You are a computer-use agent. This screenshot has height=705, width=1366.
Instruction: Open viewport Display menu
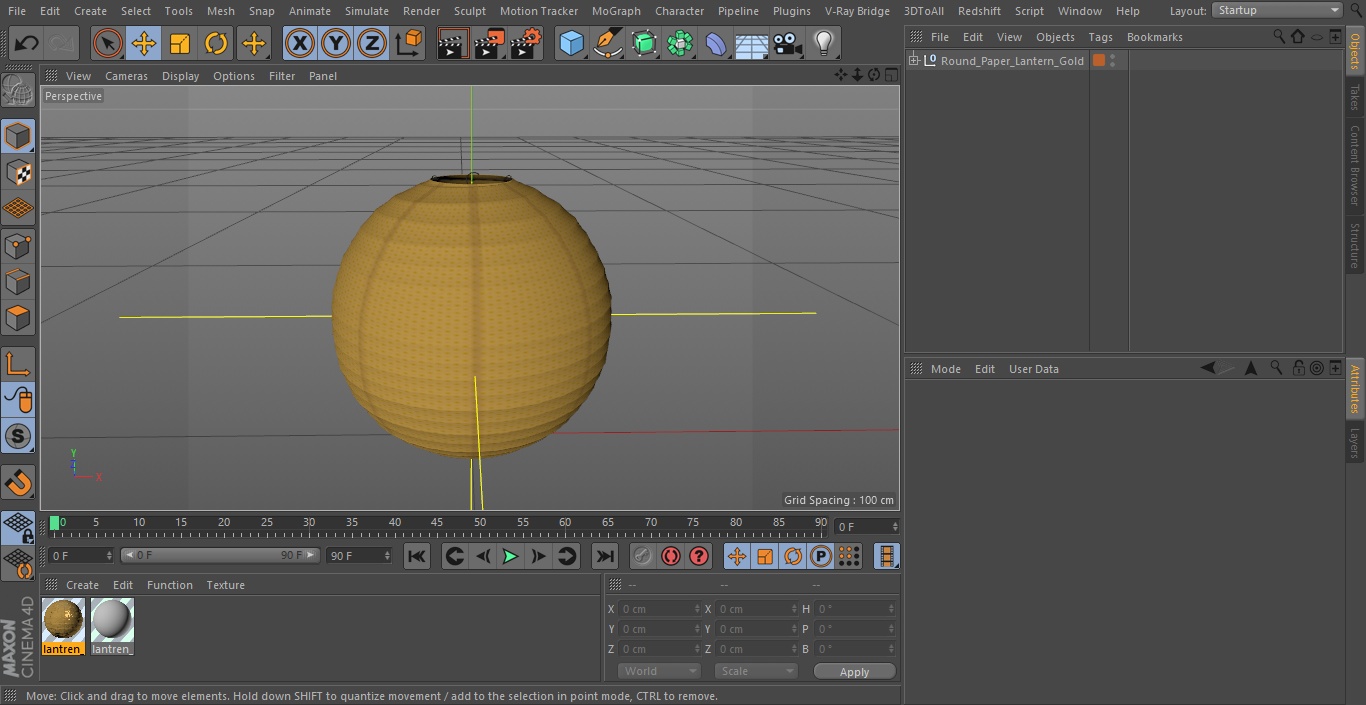180,76
